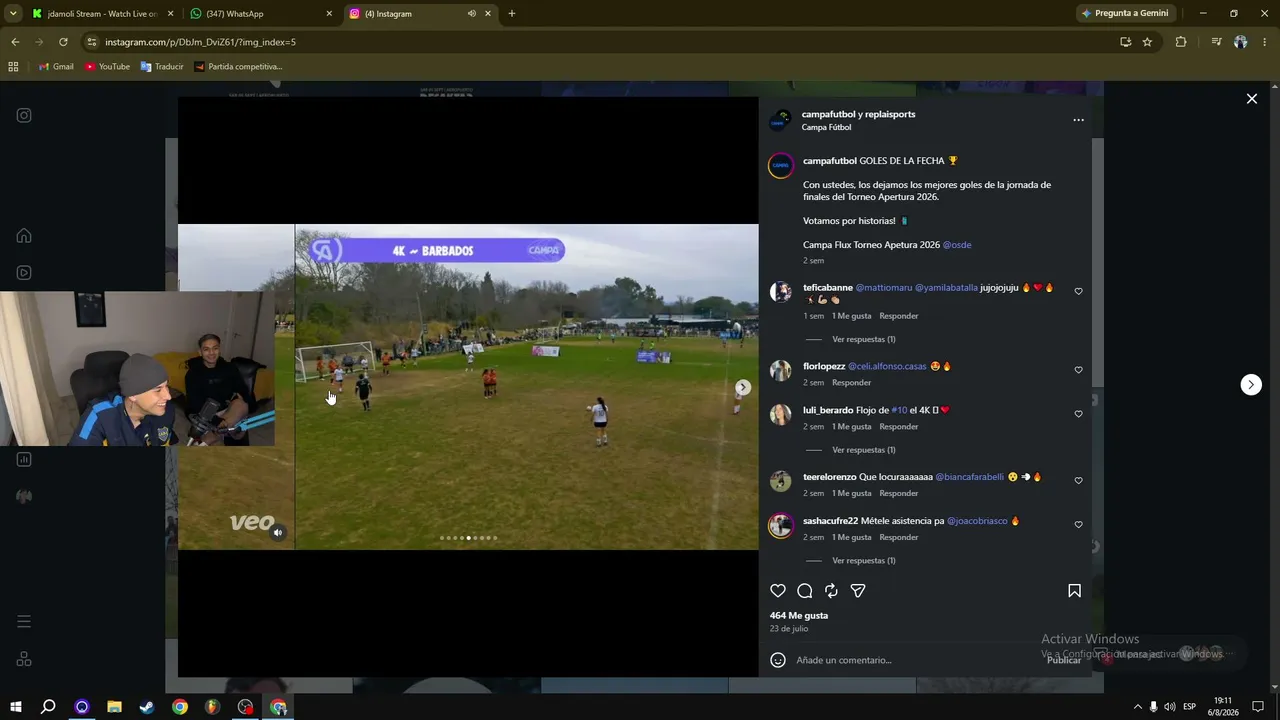Like sashacufre22's comment
The width and height of the screenshot is (1280, 720).
tap(1078, 525)
